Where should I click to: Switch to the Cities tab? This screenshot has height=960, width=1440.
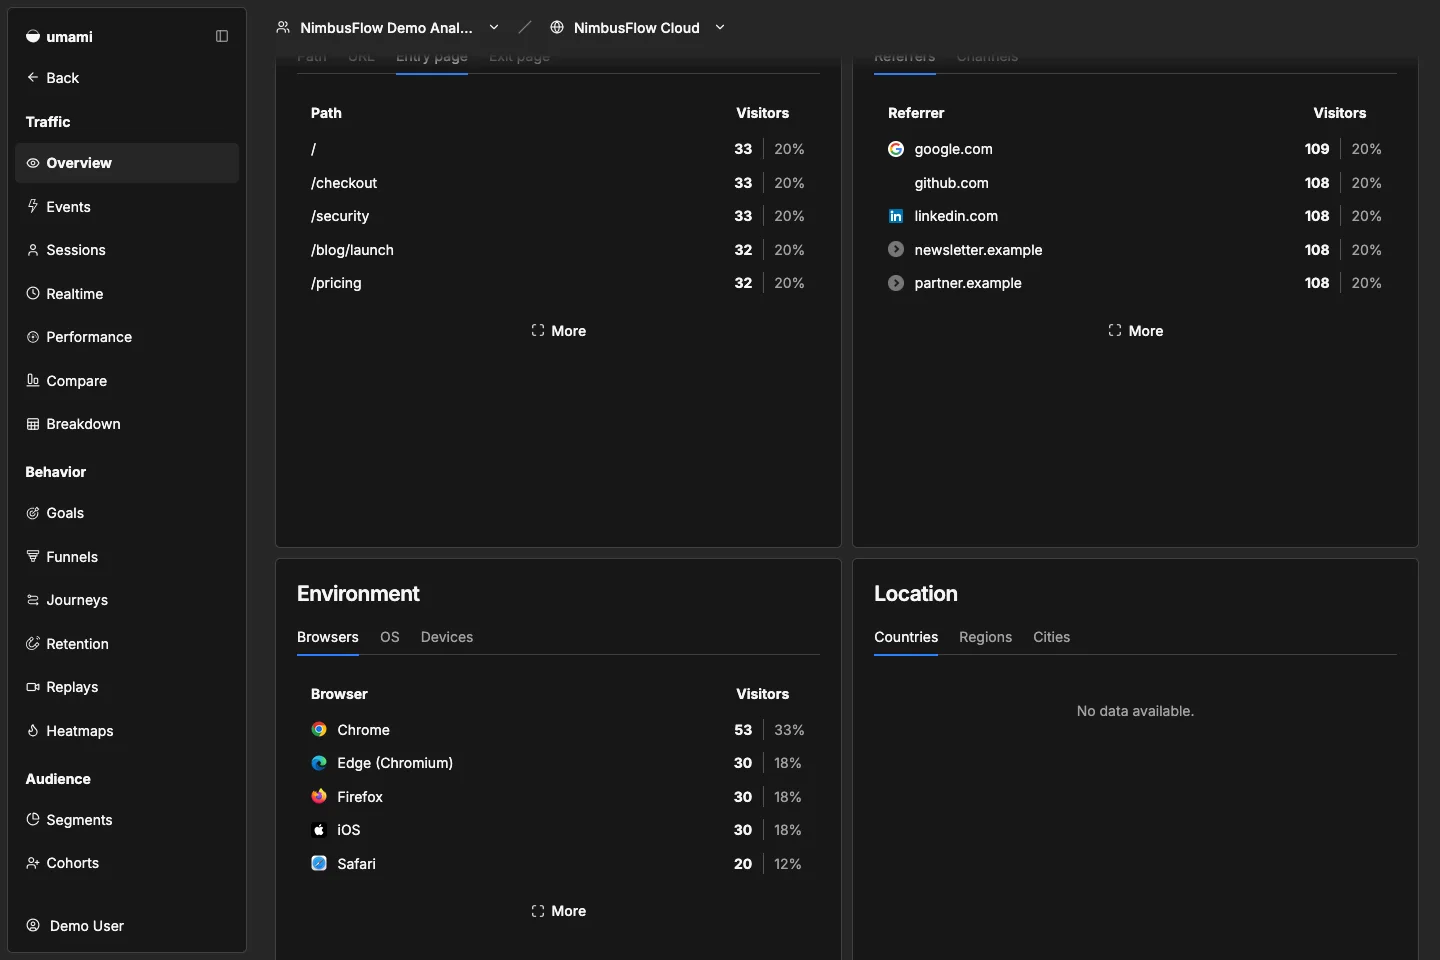tap(1051, 637)
